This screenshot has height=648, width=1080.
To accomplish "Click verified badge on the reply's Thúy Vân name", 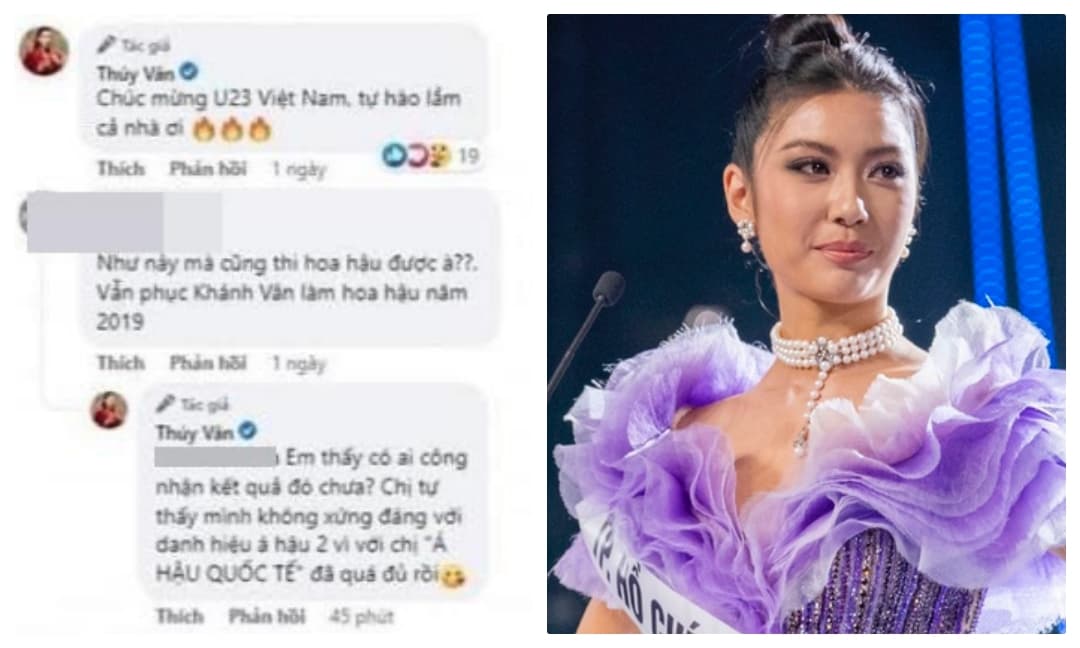I will click(247, 431).
